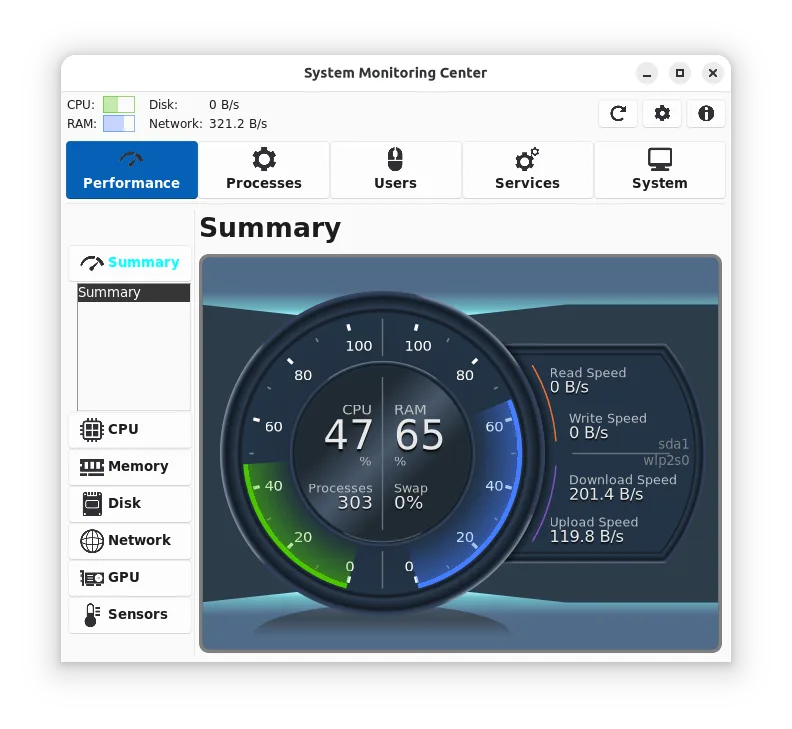Click the Disk drive icon in sidebar
The width and height of the screenshot is (792, 729).
pos(92,504)
